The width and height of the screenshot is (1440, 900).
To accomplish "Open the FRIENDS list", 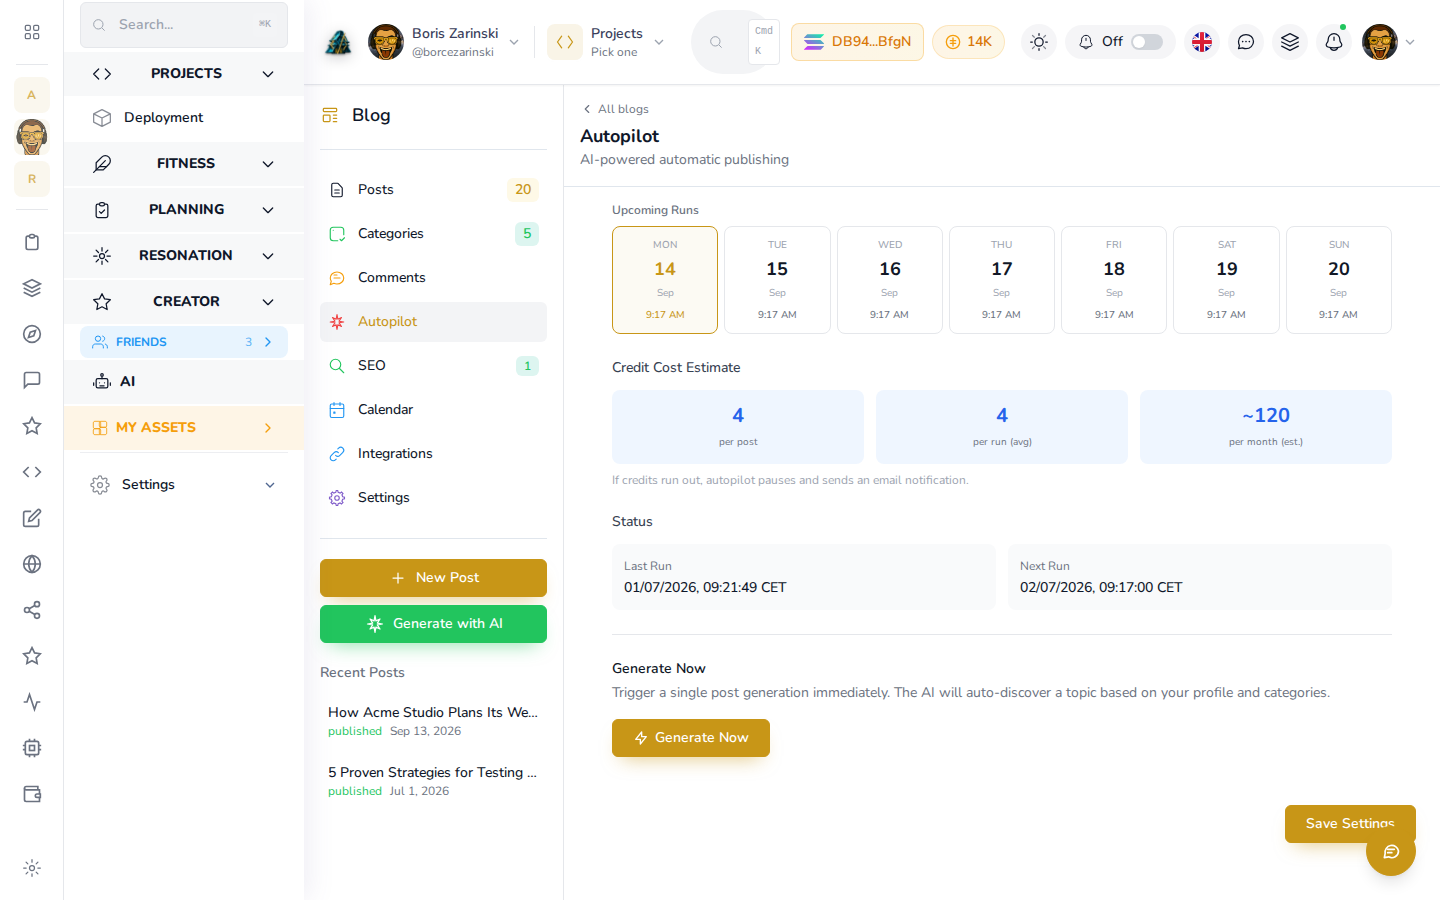I will click(184, 342).
